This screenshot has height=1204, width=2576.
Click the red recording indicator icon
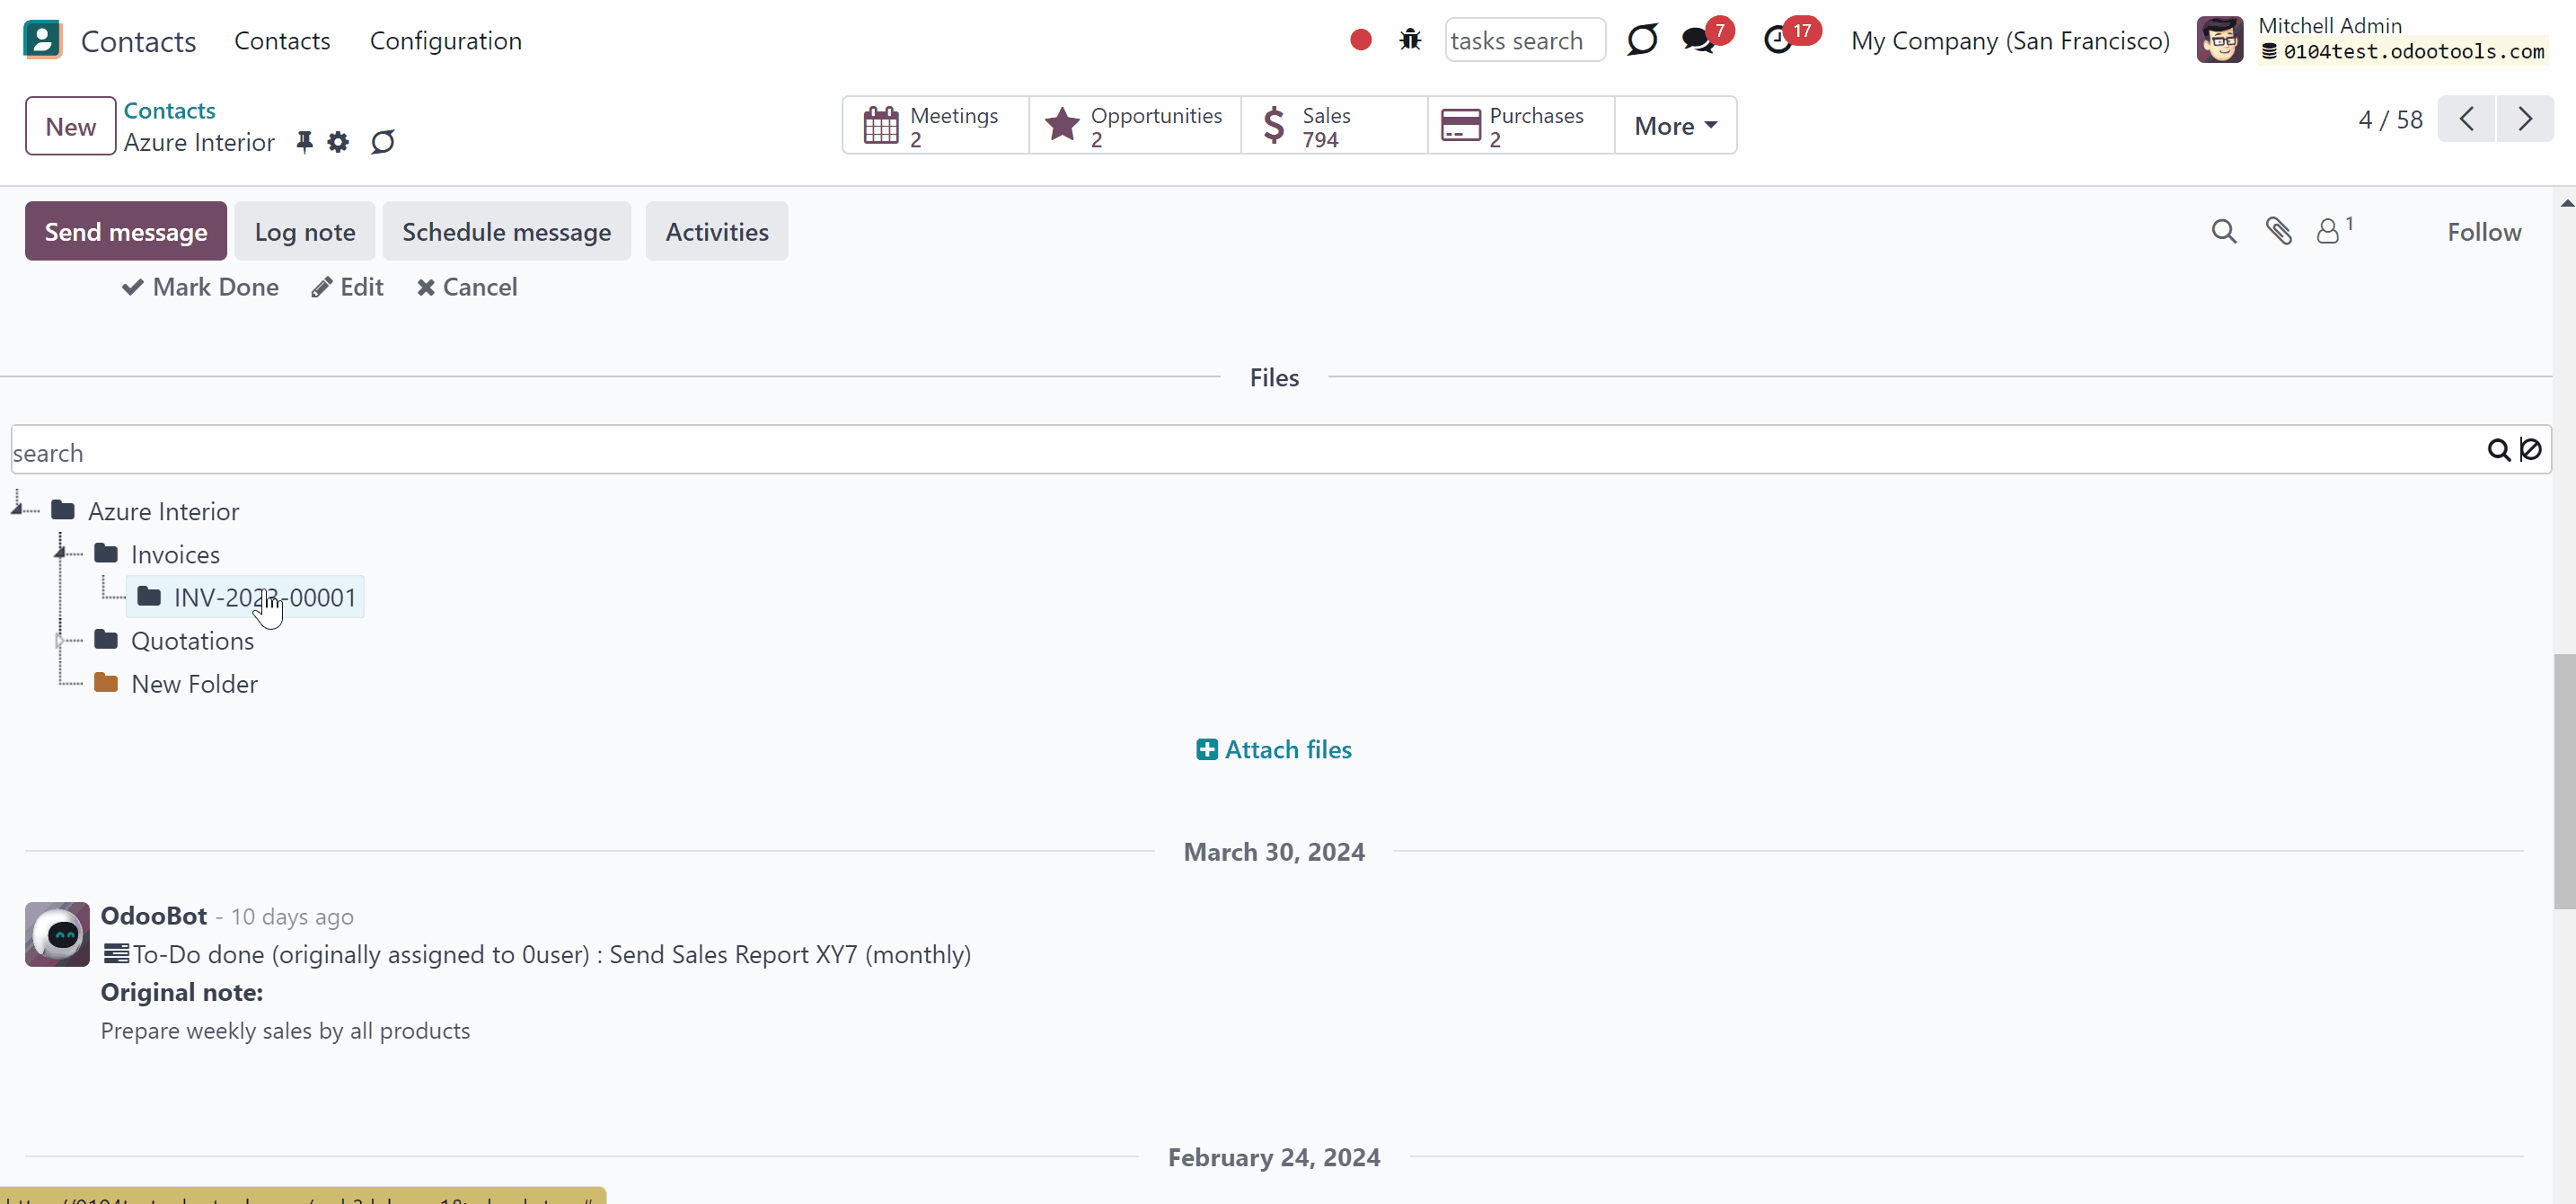click(1360, 40)
